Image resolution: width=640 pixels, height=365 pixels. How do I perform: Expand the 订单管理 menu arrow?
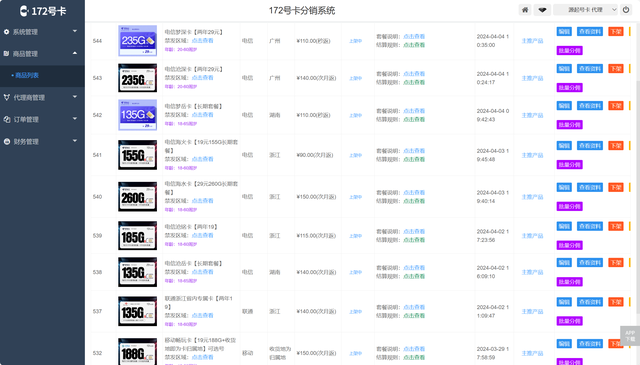tap(75, 119)
